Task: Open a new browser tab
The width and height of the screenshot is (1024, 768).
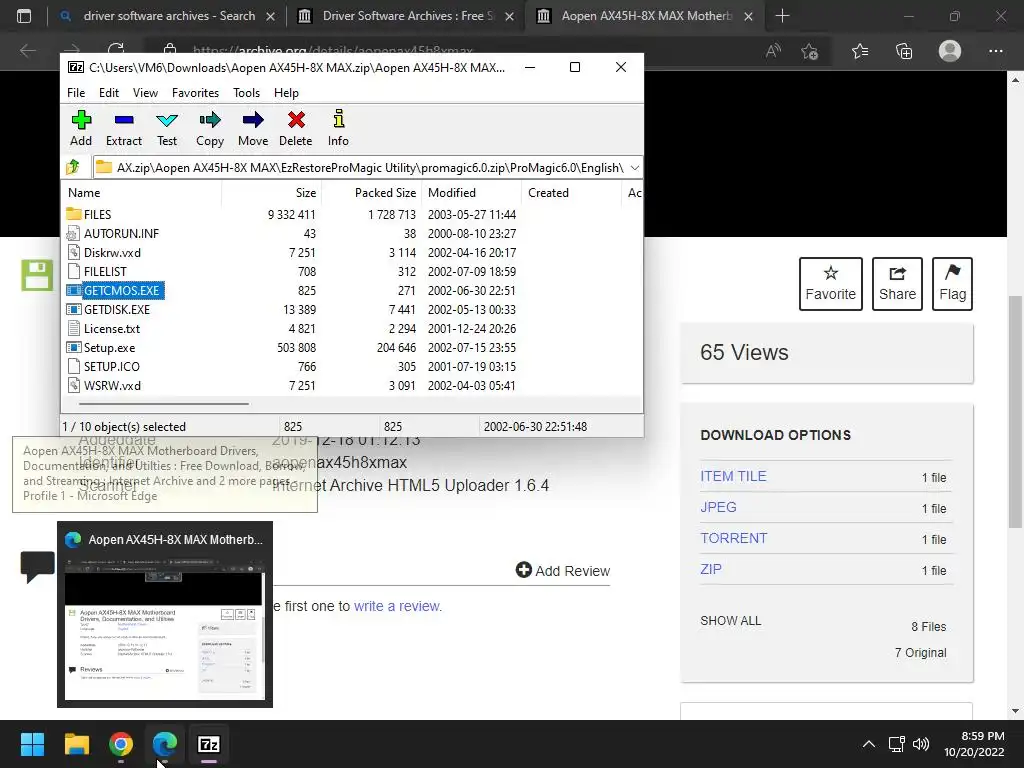Action: (782, 16)
